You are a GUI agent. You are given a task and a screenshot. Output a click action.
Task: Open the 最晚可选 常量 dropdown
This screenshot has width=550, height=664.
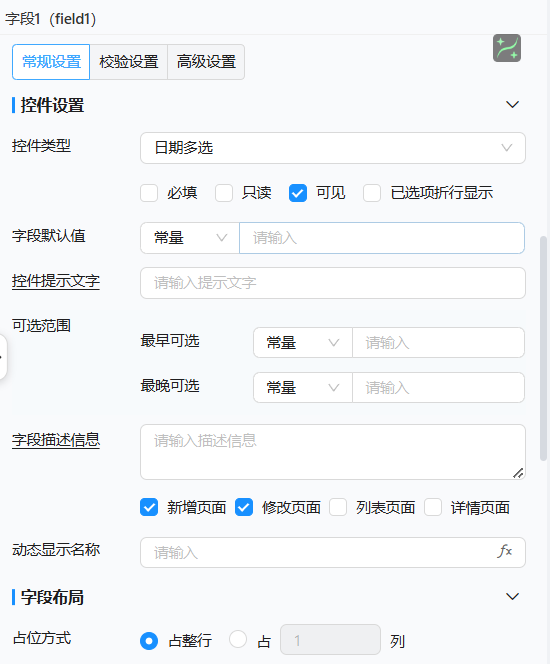[x=303, y=387]
